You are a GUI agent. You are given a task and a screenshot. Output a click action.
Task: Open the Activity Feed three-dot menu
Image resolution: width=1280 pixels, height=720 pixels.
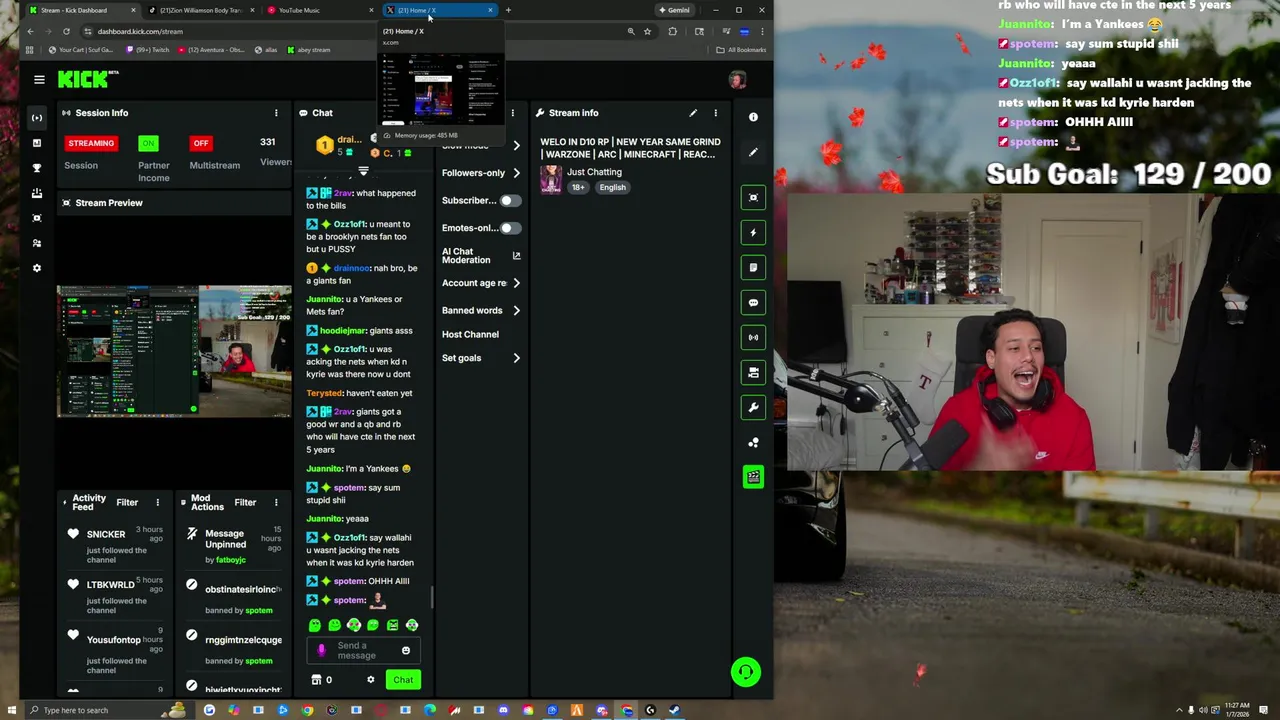point(157,502)
